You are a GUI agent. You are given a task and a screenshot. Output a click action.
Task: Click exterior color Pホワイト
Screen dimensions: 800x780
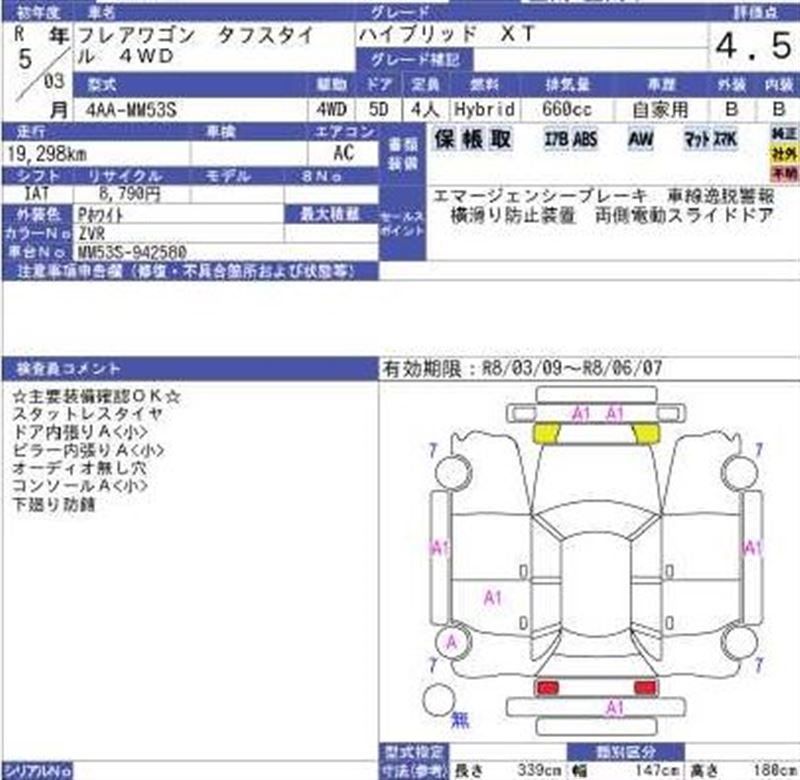(x=101, y=215)
